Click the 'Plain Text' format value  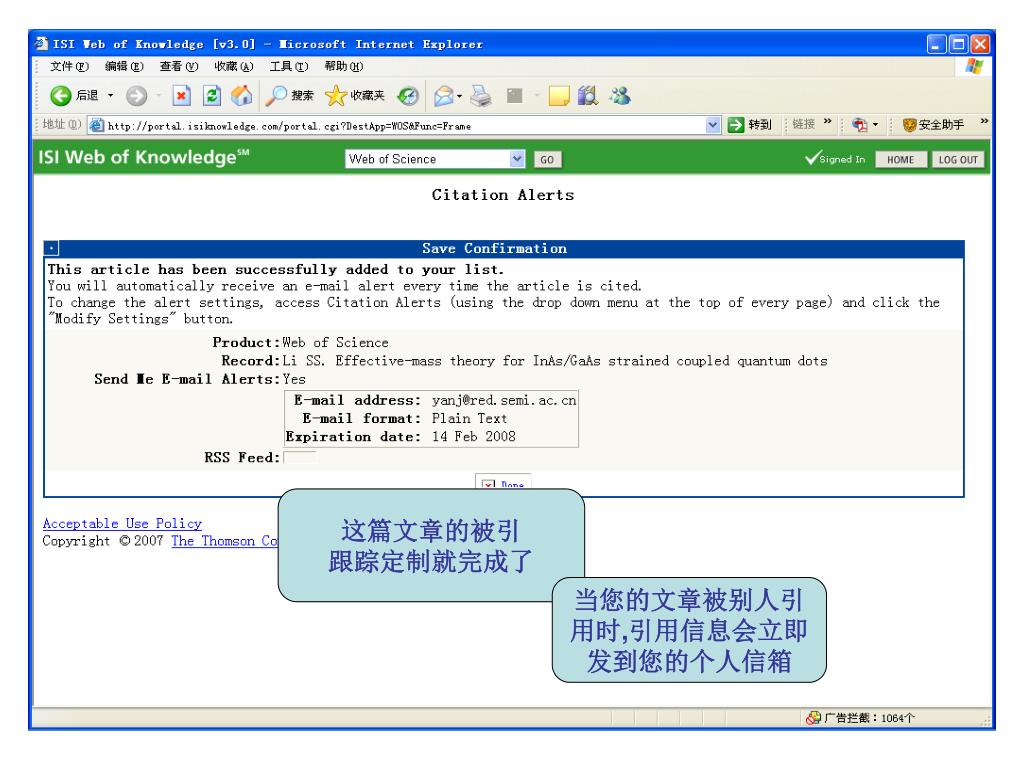point(469,419)
